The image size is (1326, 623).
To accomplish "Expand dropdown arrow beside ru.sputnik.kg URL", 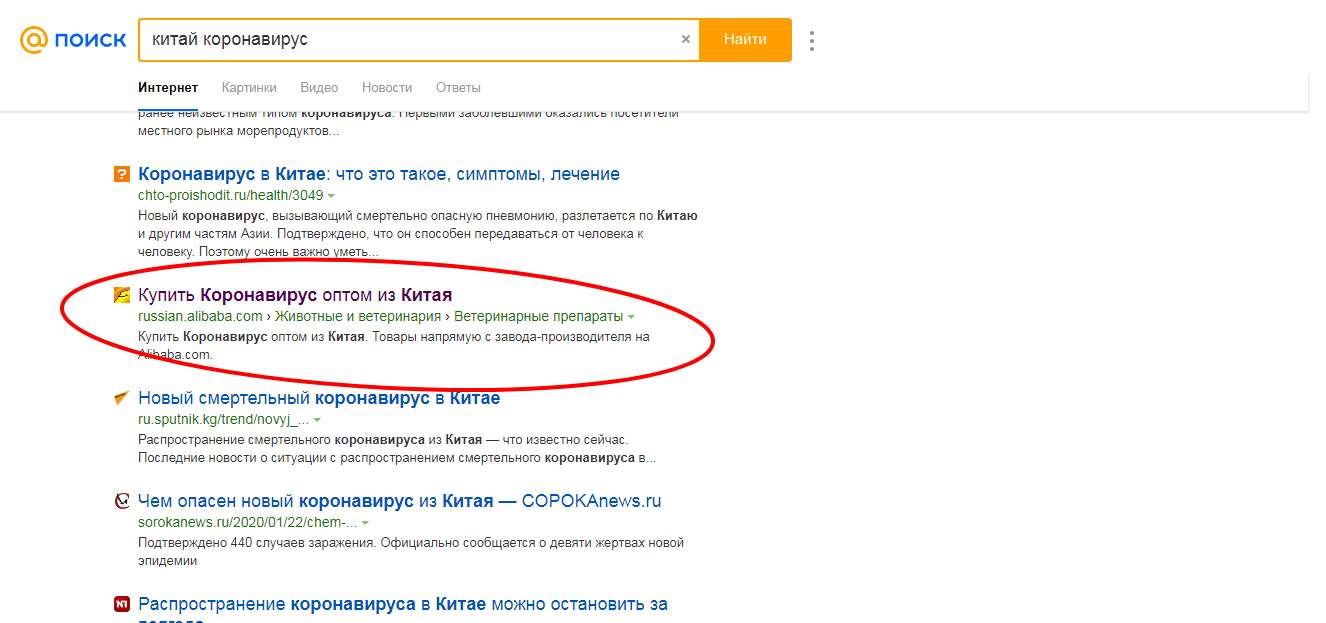I will (317, 421).
